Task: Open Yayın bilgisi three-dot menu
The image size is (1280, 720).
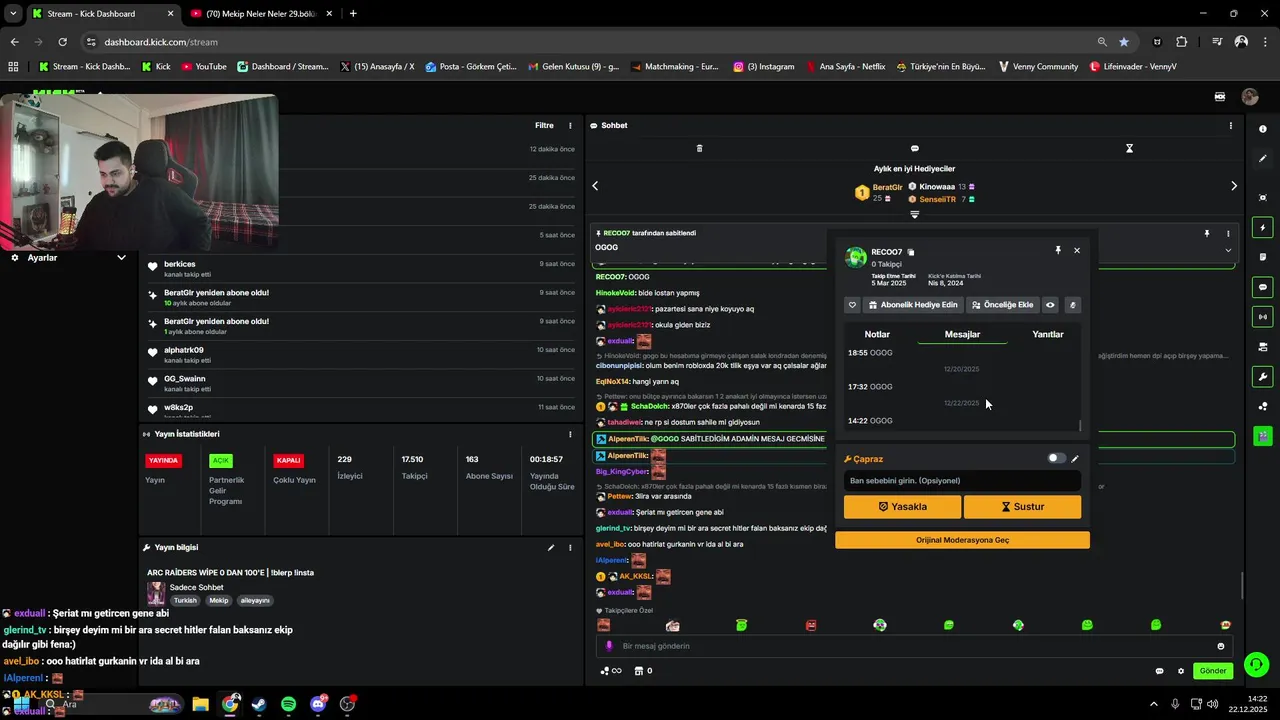Action: (x=571, y=548)
